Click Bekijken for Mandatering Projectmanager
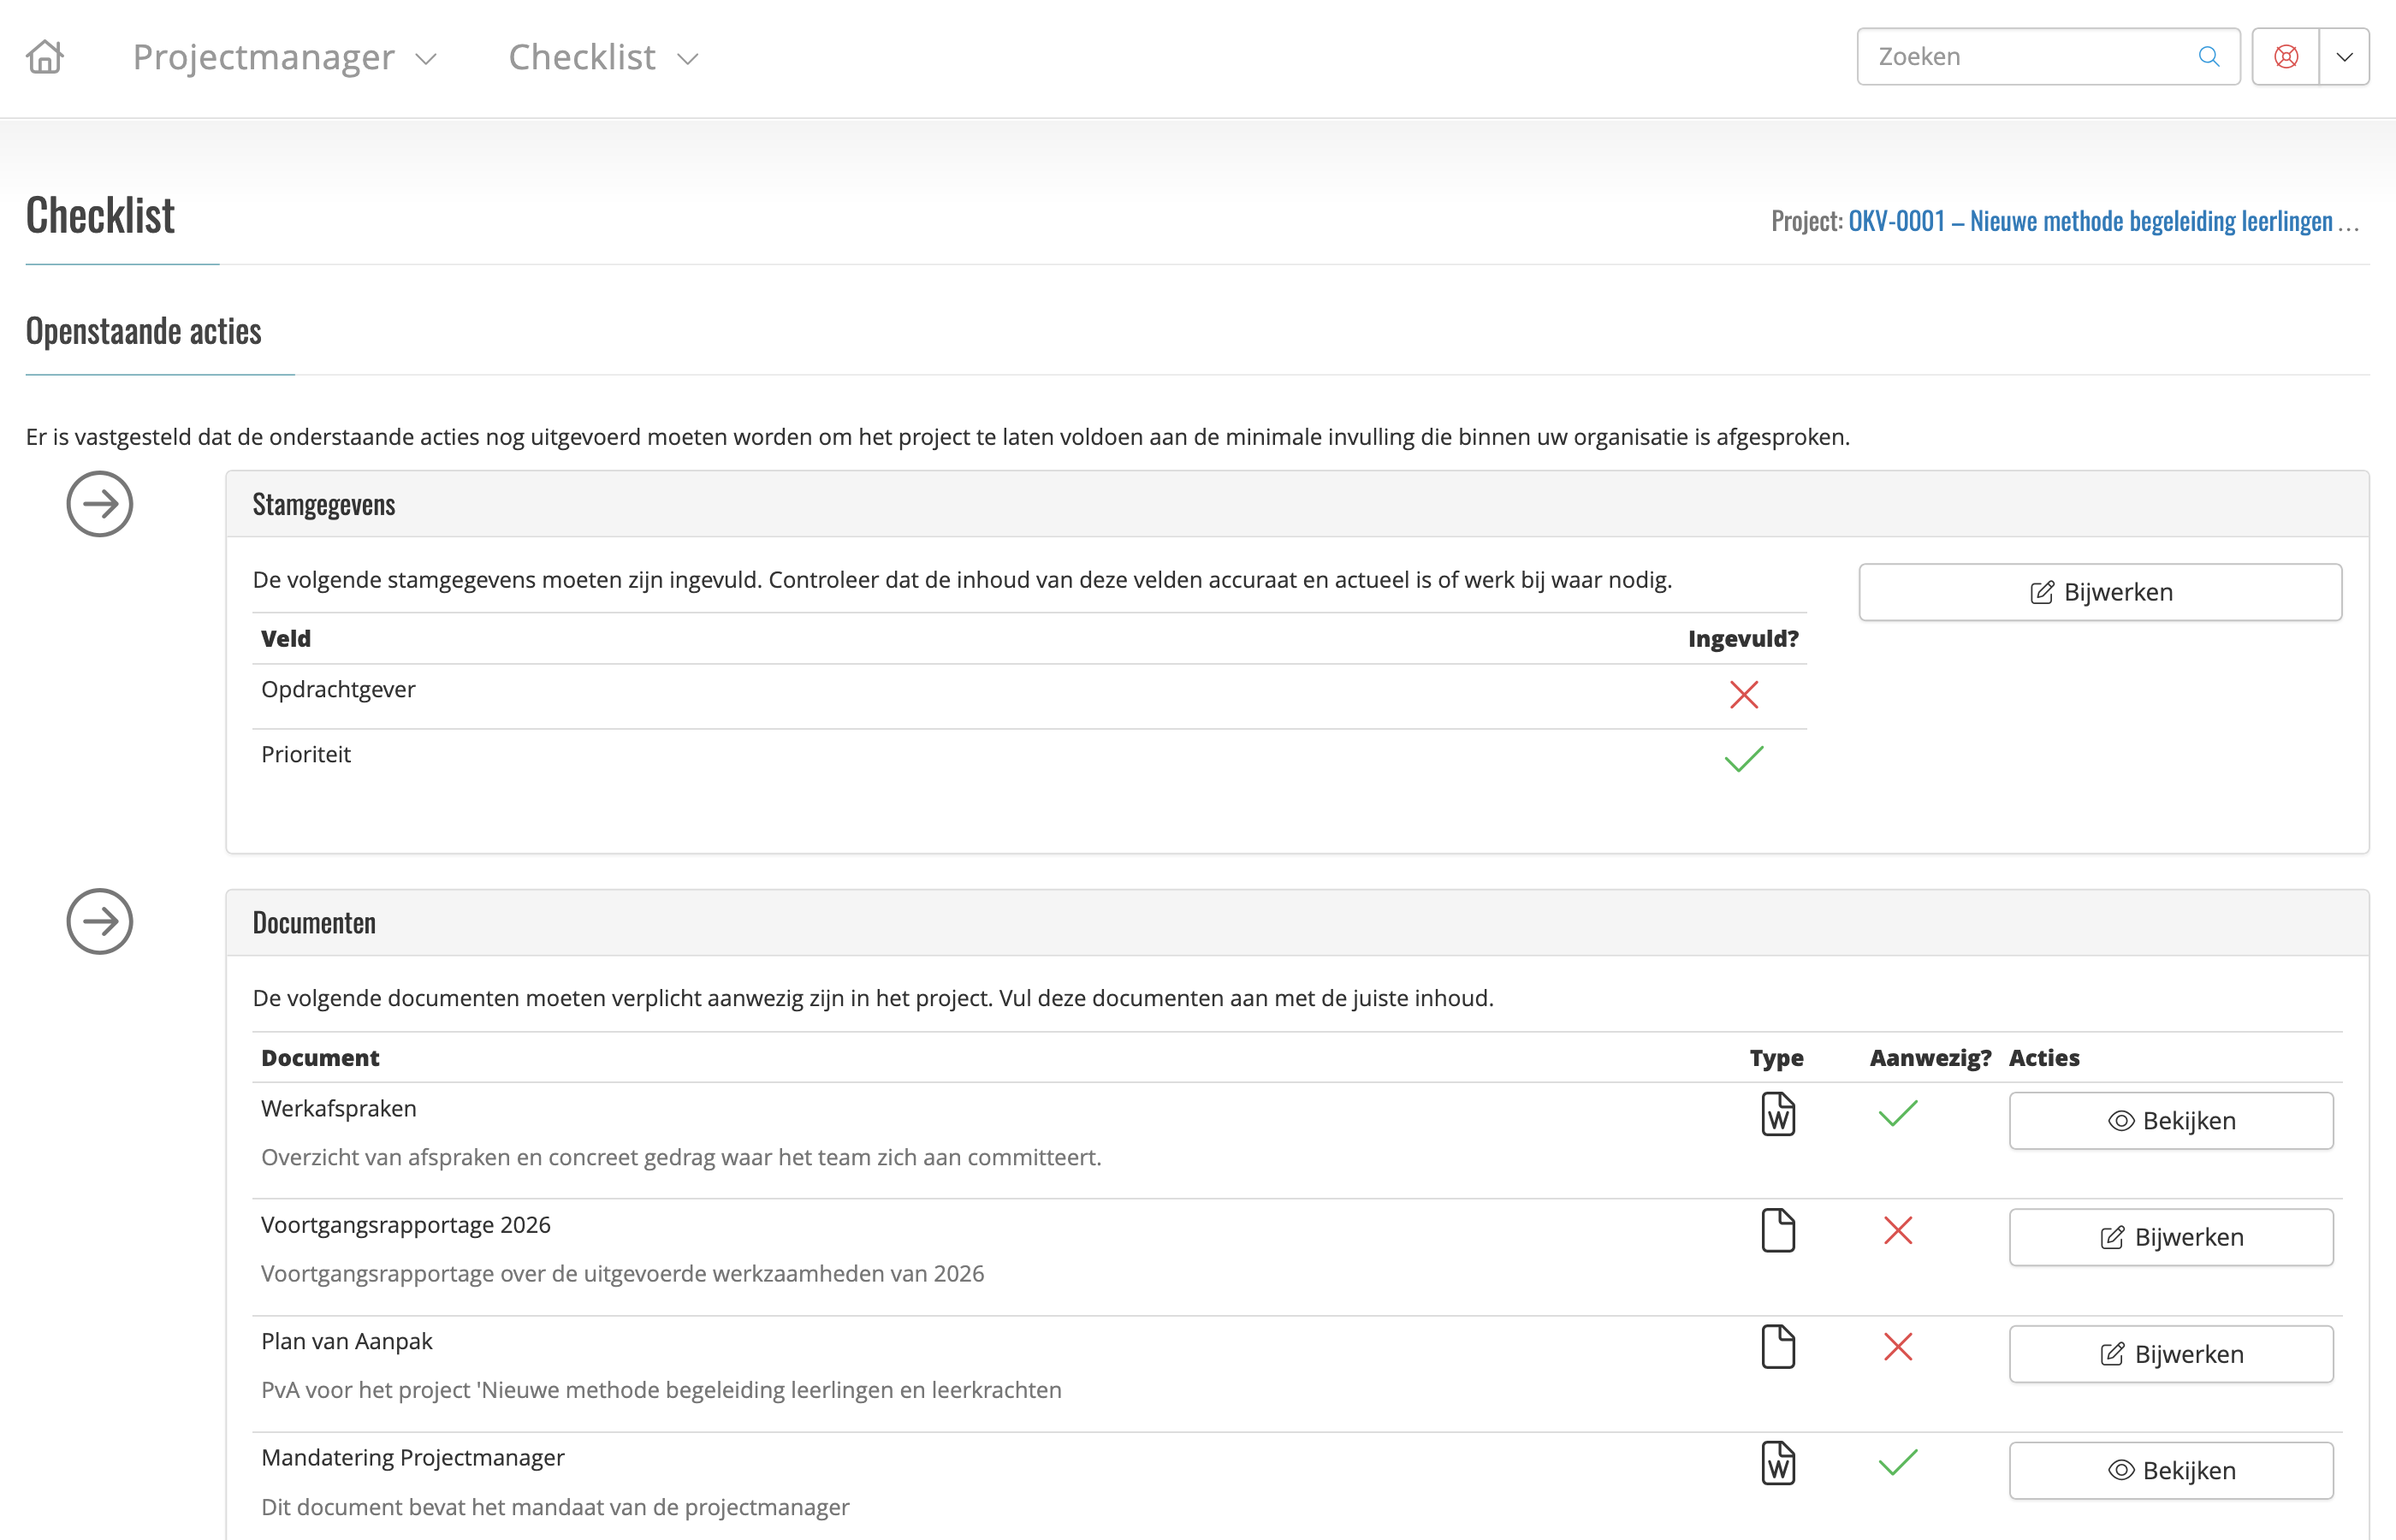 tap(2171, 1470)
